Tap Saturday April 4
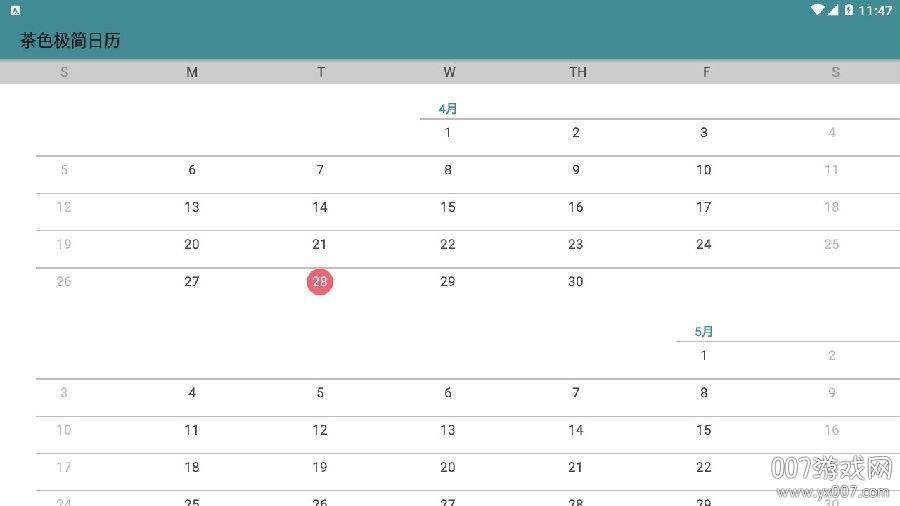 [x=832, y=133]
